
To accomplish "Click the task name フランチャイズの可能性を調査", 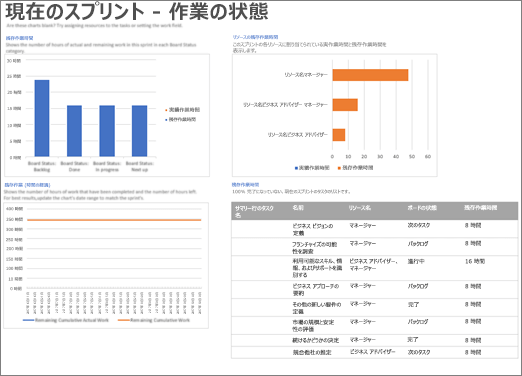I will (315, 248).
